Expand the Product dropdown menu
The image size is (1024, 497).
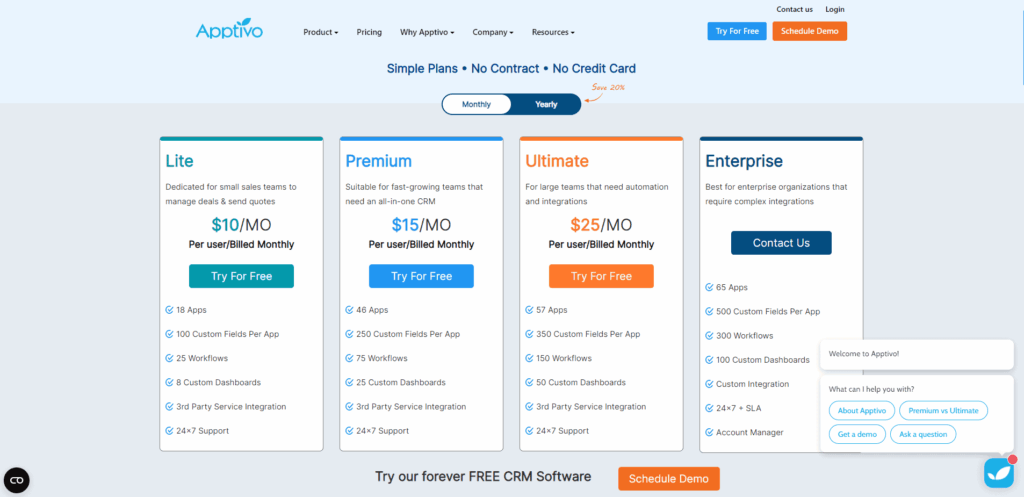coord(321,32)
